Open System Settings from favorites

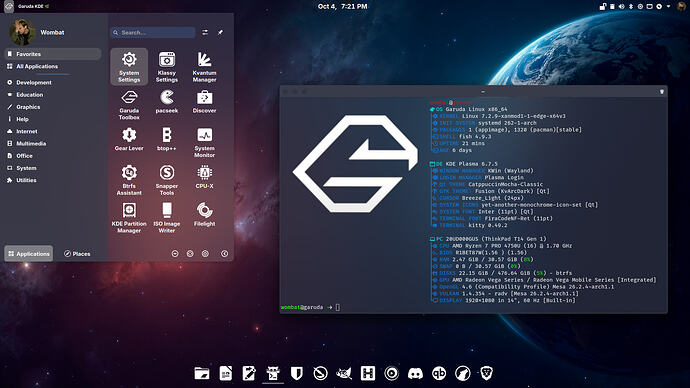pyautogui.click(x=129, y=67)
